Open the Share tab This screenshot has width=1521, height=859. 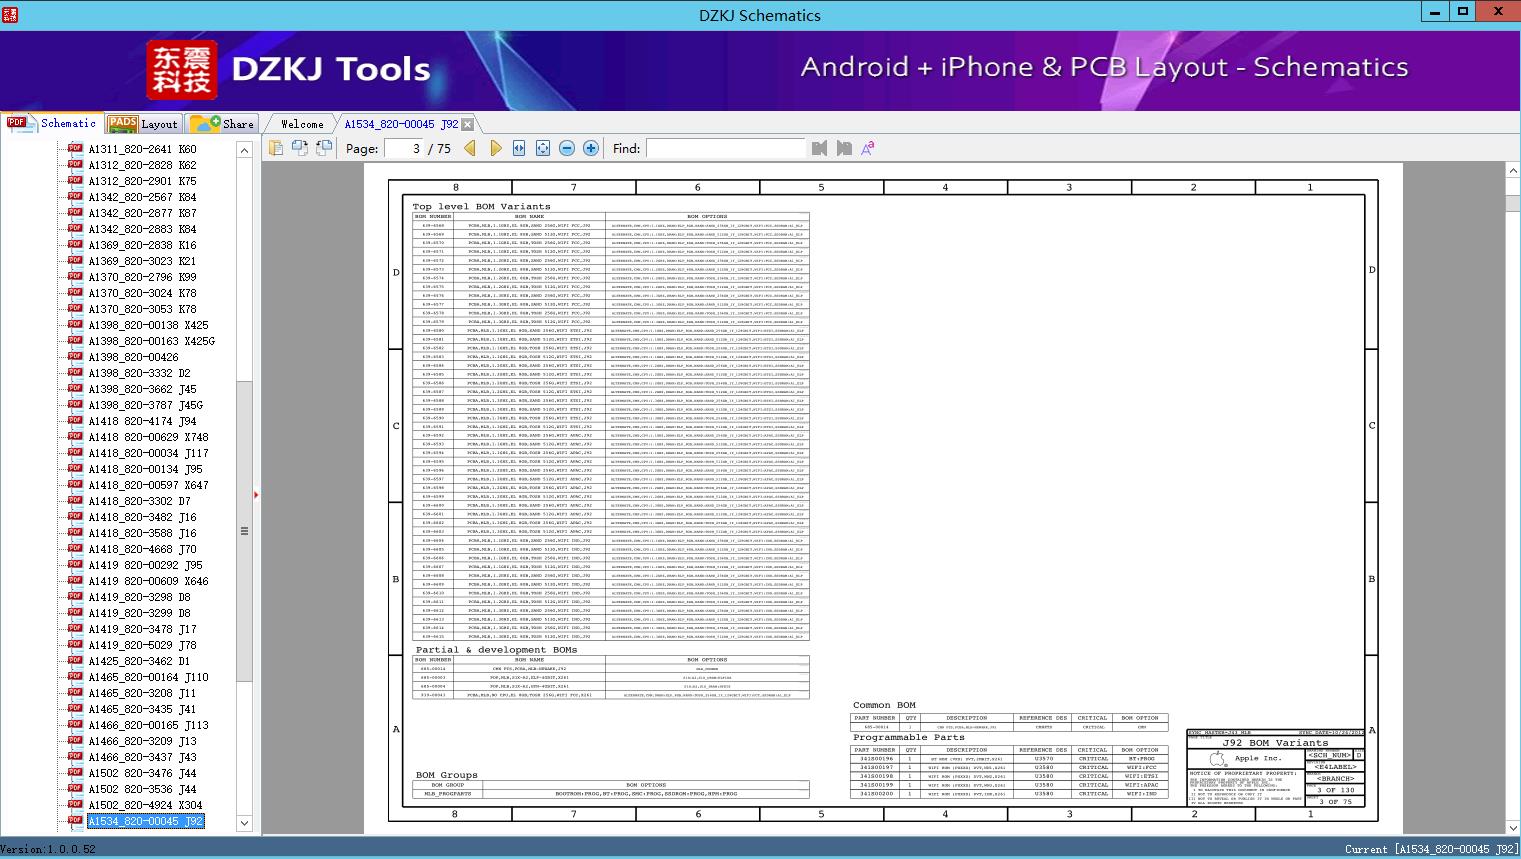tap(222, 124)
